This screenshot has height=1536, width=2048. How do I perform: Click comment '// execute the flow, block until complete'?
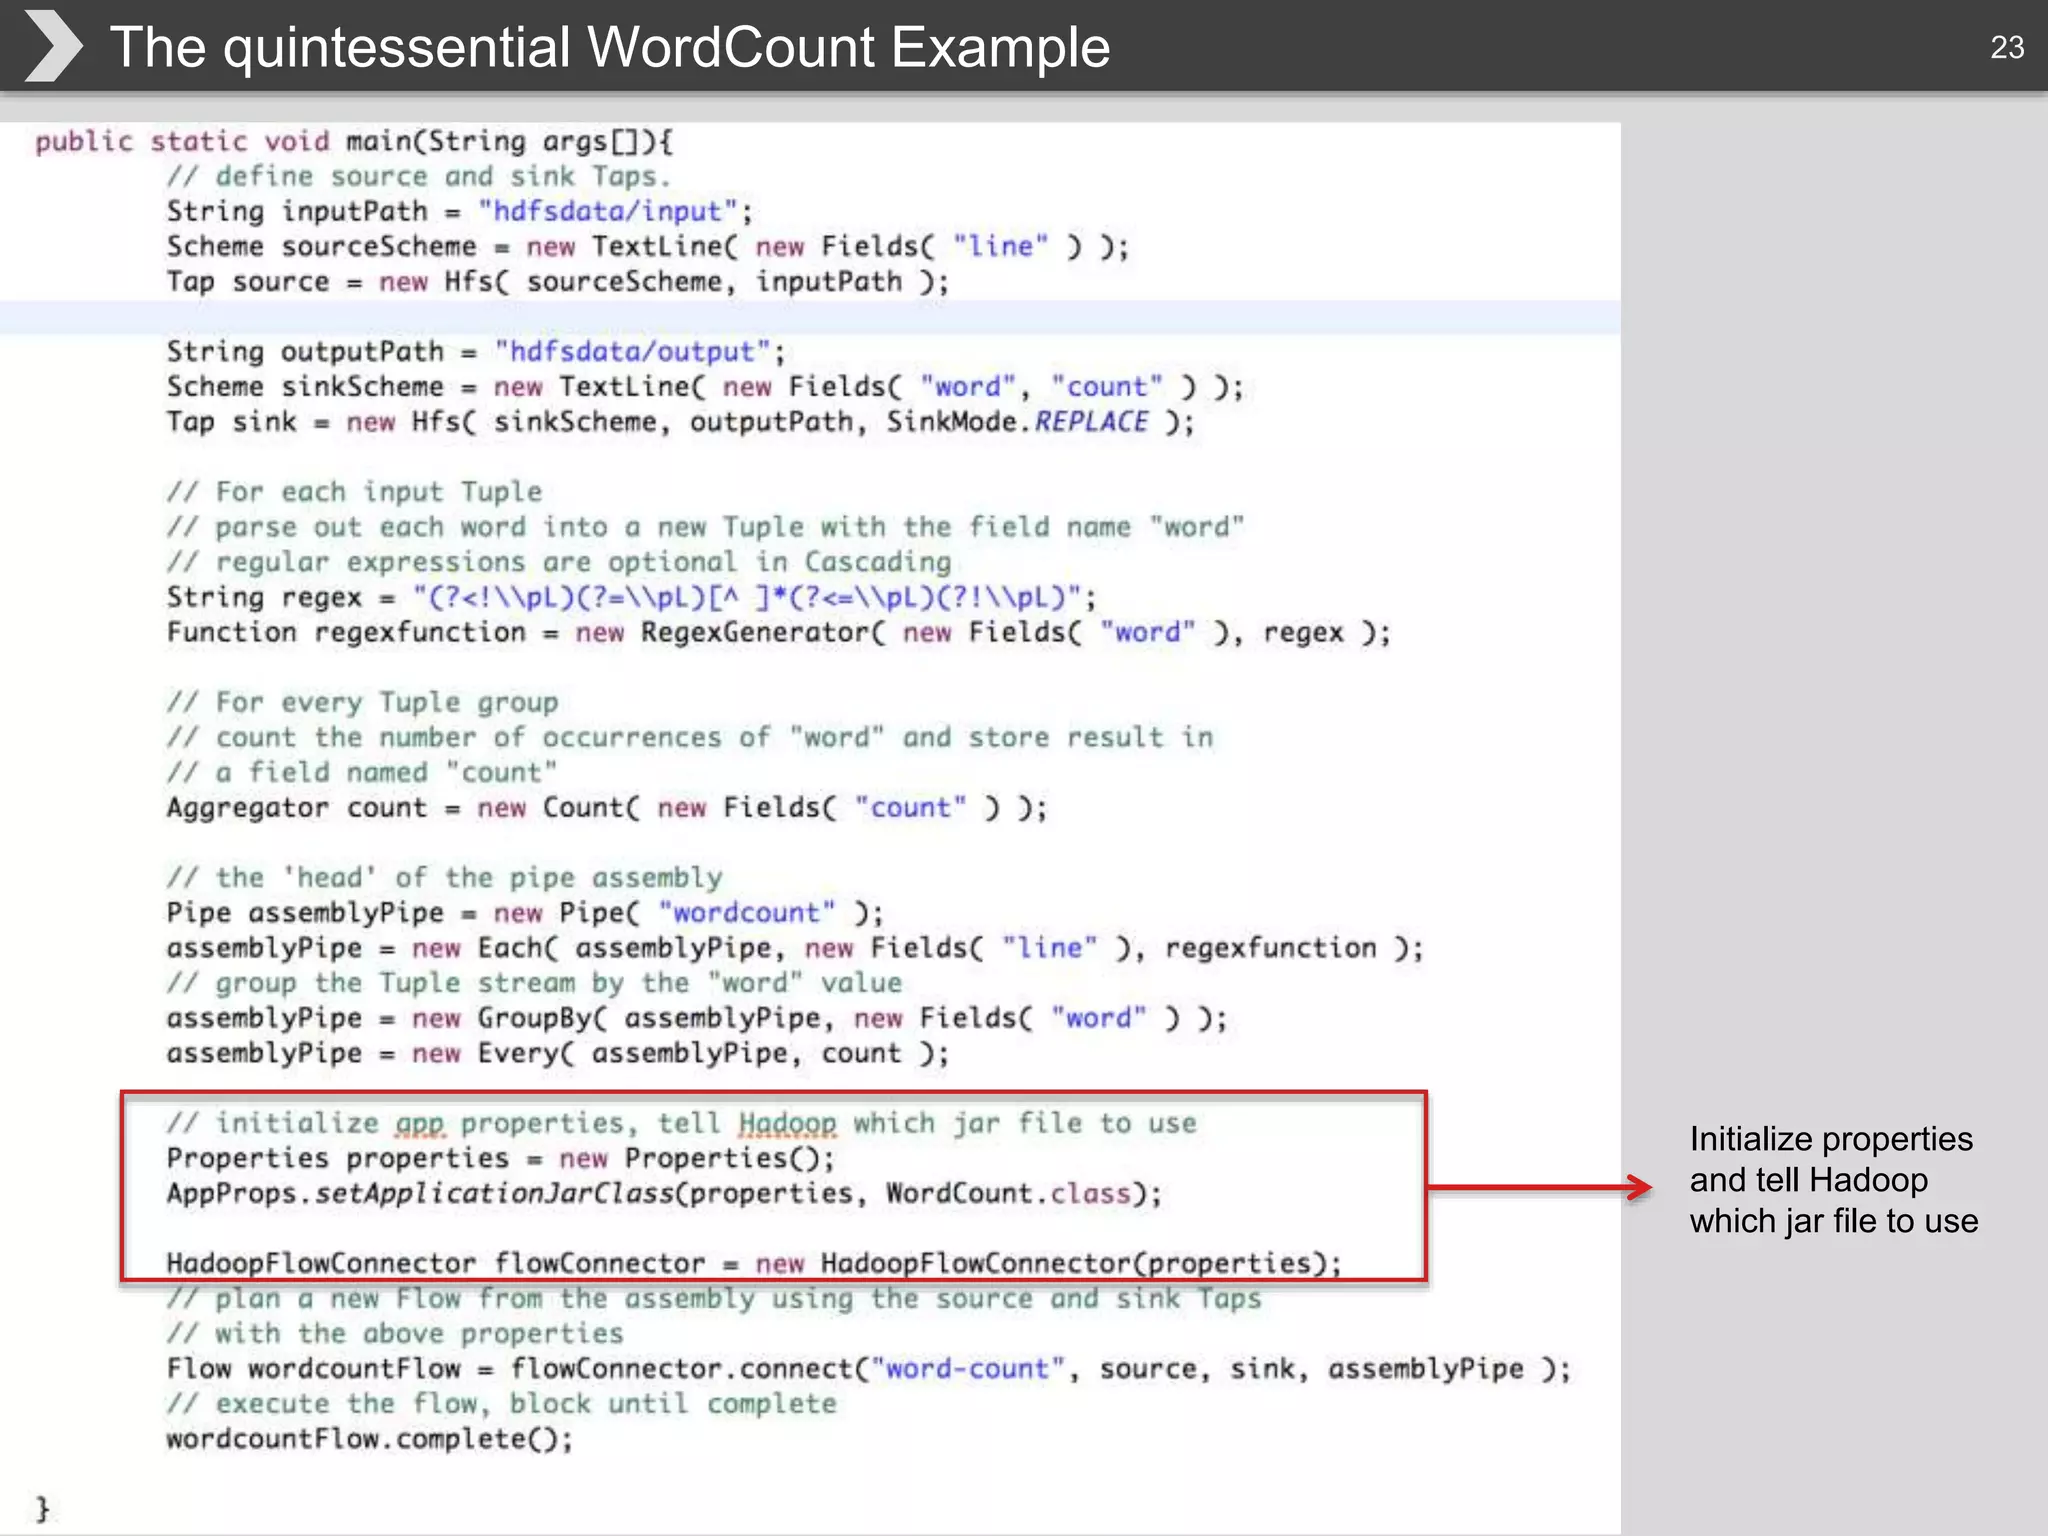click(x=501, y=1403)
